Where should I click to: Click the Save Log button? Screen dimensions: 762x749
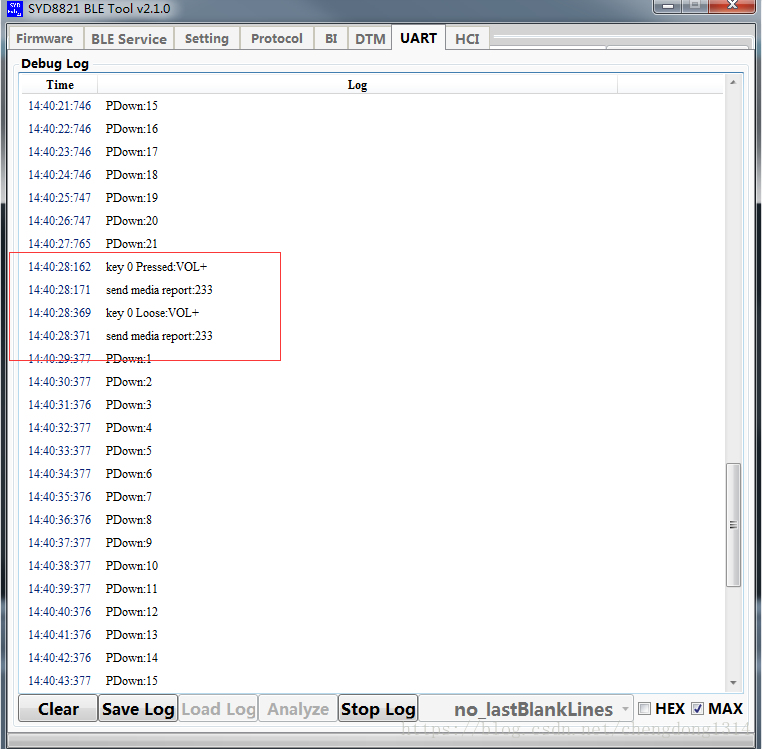click(x=138, y=709)
